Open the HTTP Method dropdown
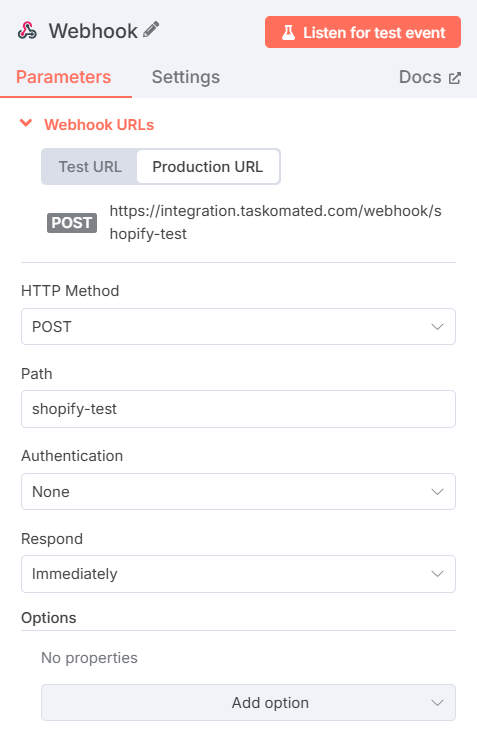This screenshot has width=477, height=756. coord(238,326)
